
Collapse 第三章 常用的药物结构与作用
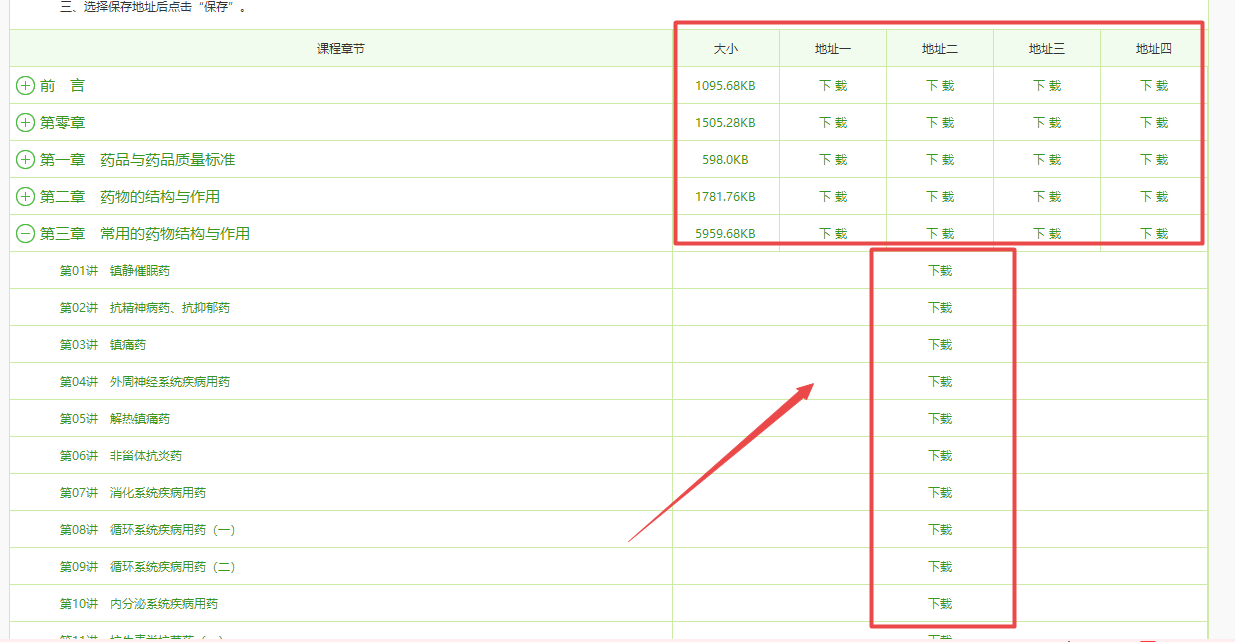tap(26, 234)
